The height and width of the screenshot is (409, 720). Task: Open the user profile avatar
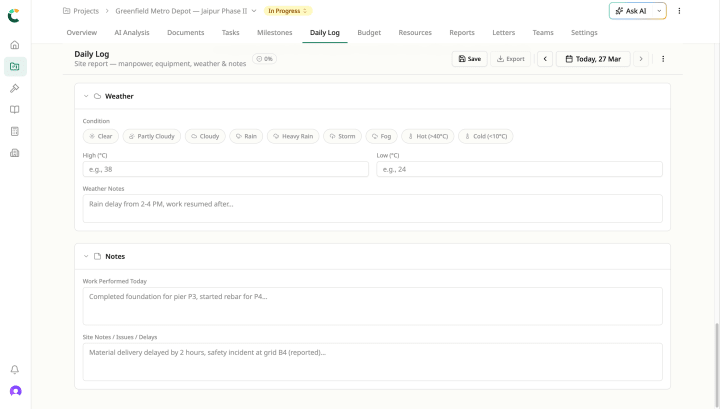coord(15,391)
